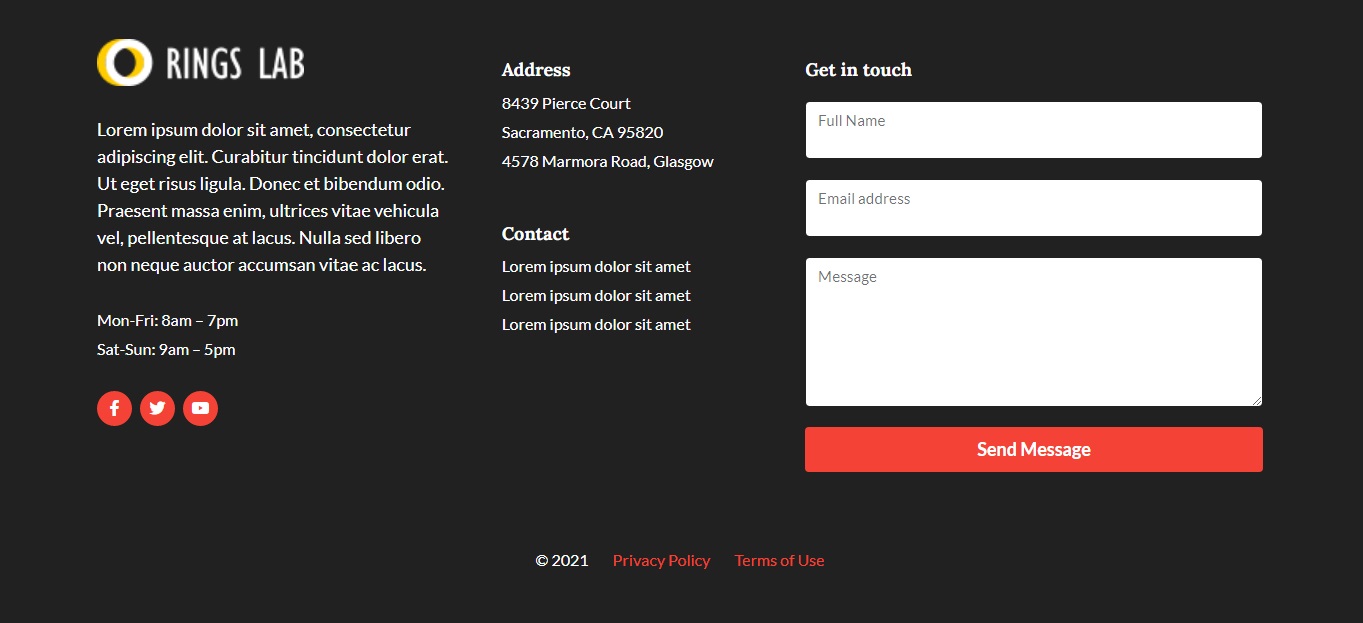Open the YouTube social icon

point(200,408)
